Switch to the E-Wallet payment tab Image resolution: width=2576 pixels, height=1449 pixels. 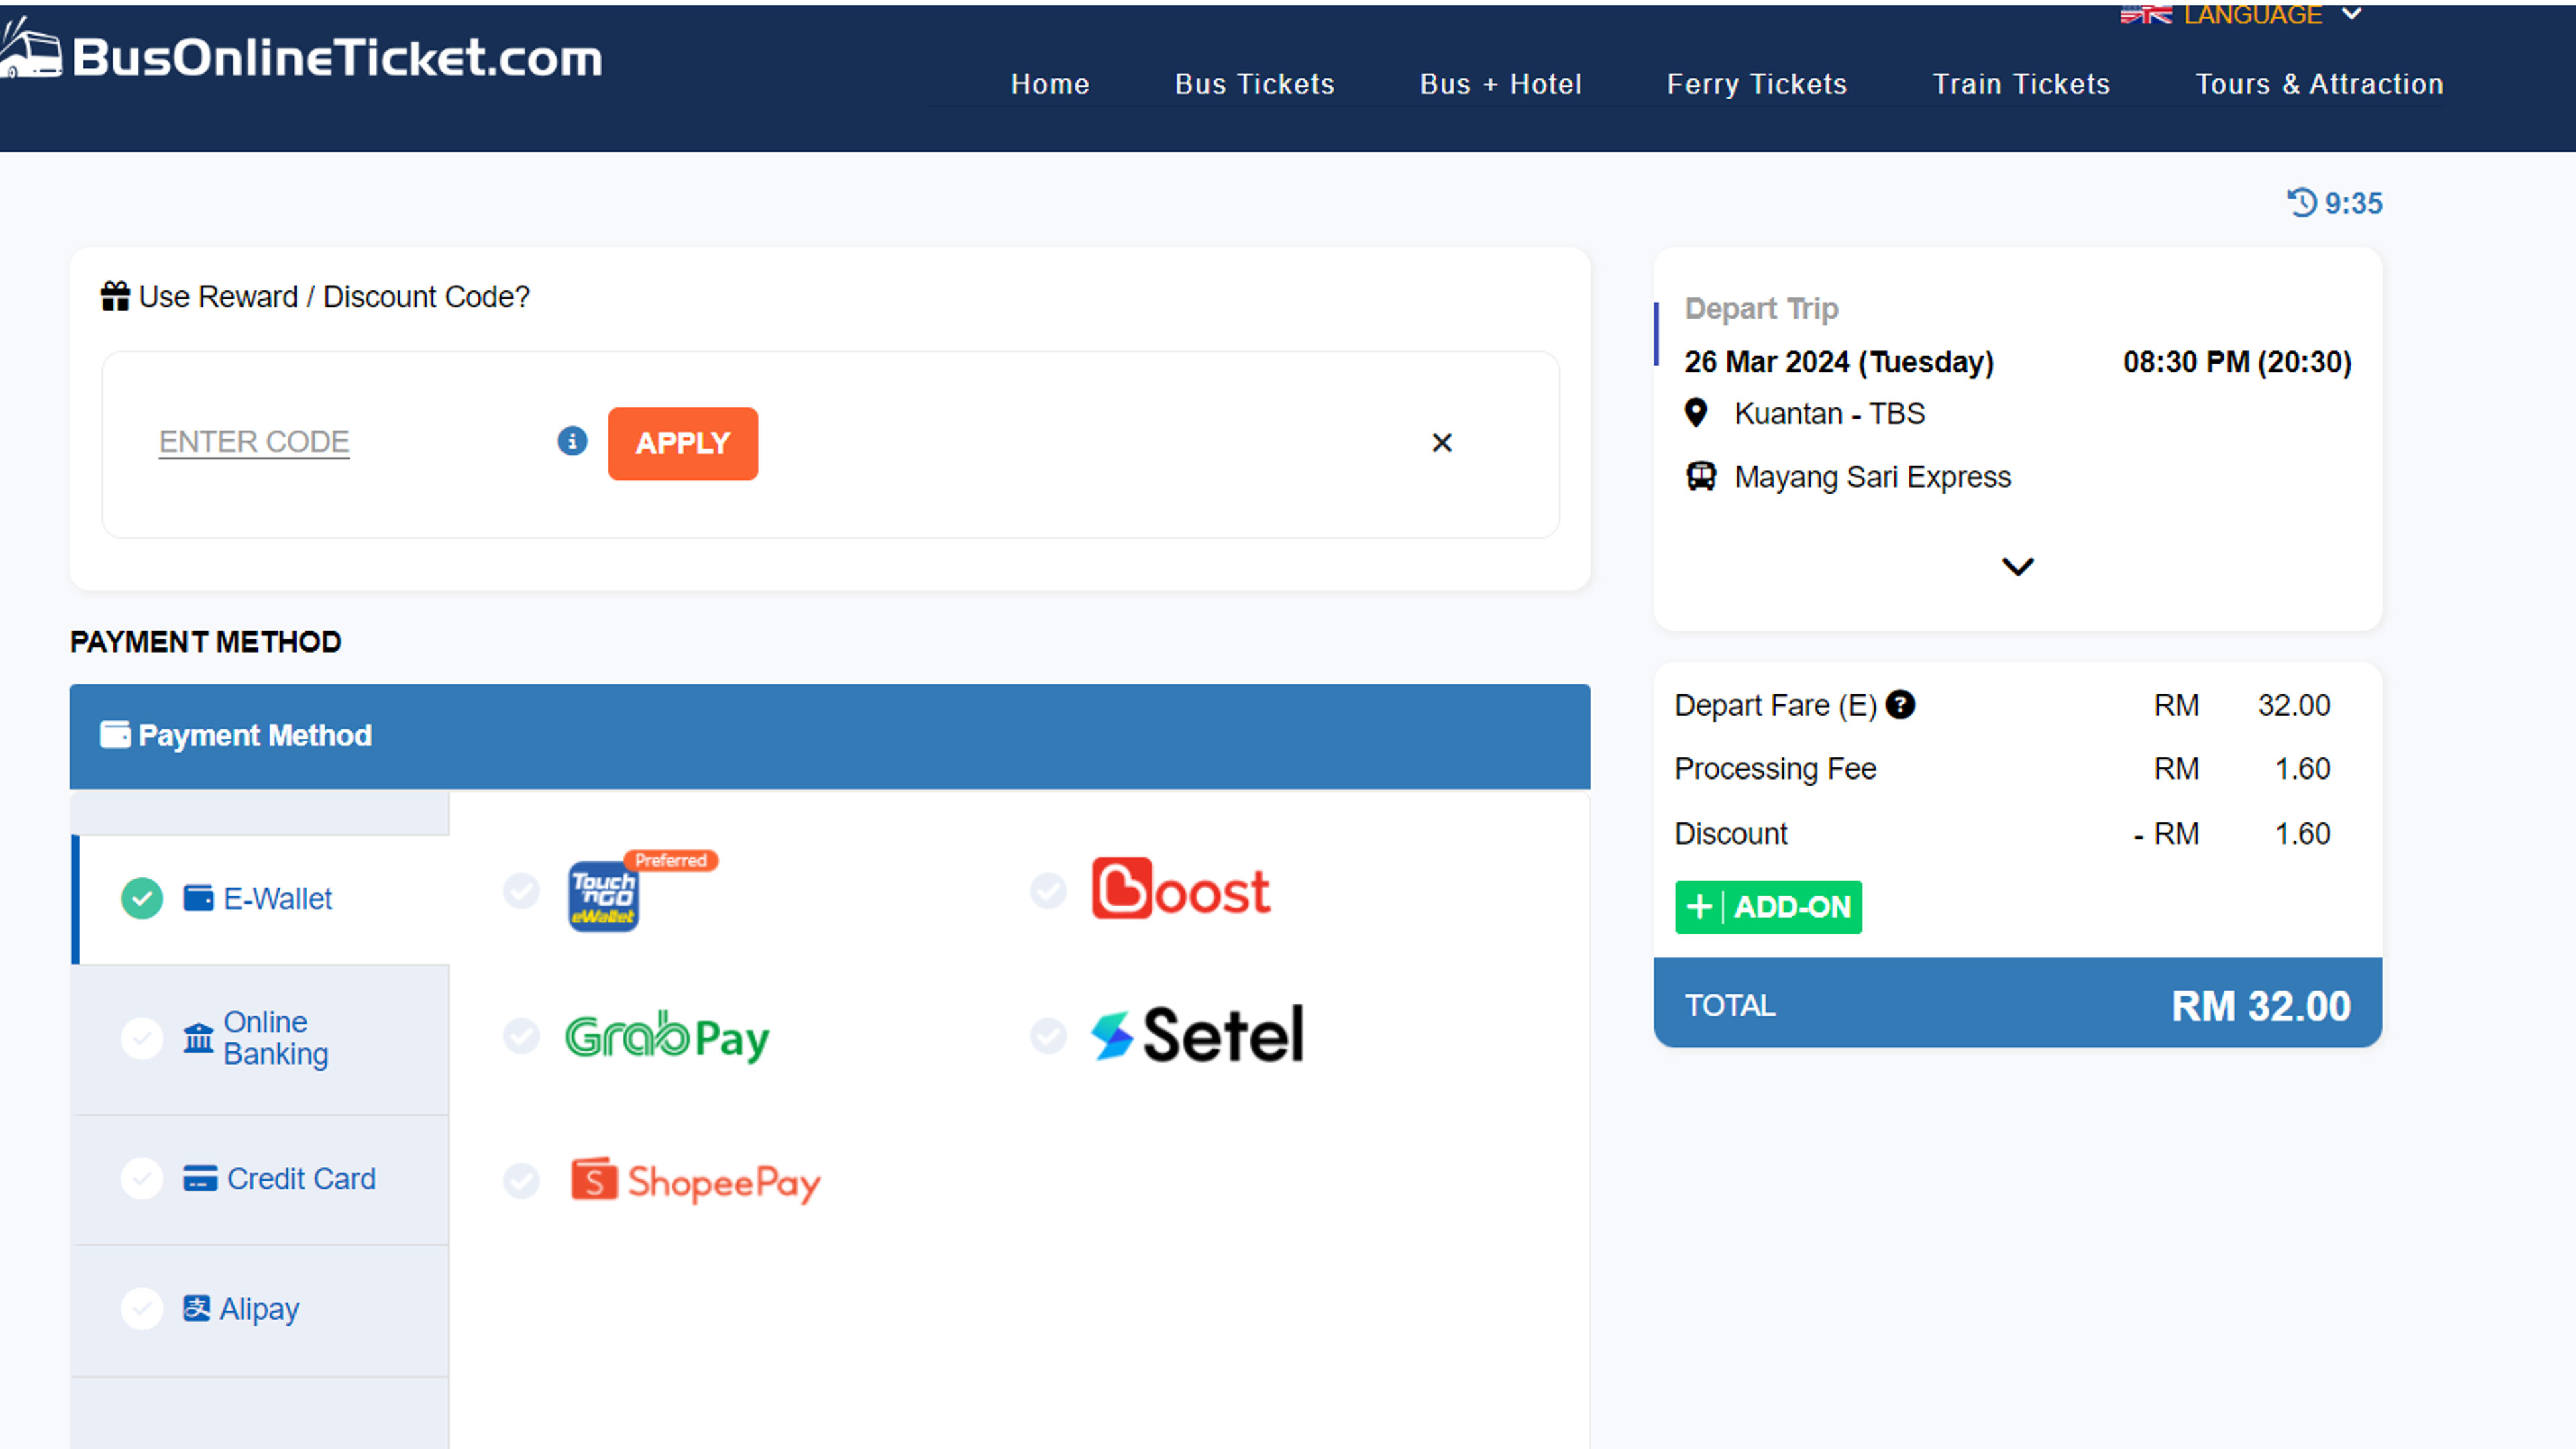(262, 899)
